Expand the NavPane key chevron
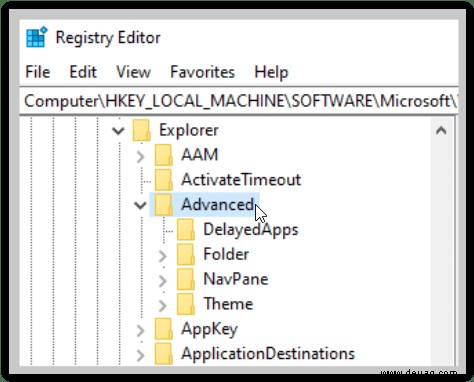 (163, 281)
